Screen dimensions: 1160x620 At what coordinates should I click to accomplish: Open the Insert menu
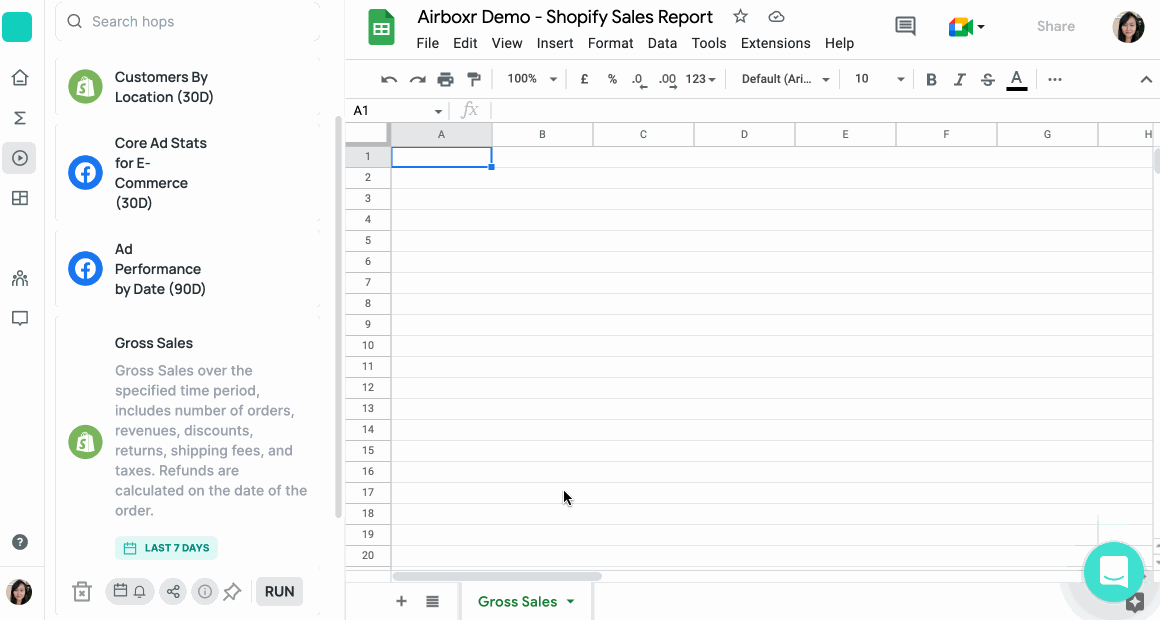555,43
